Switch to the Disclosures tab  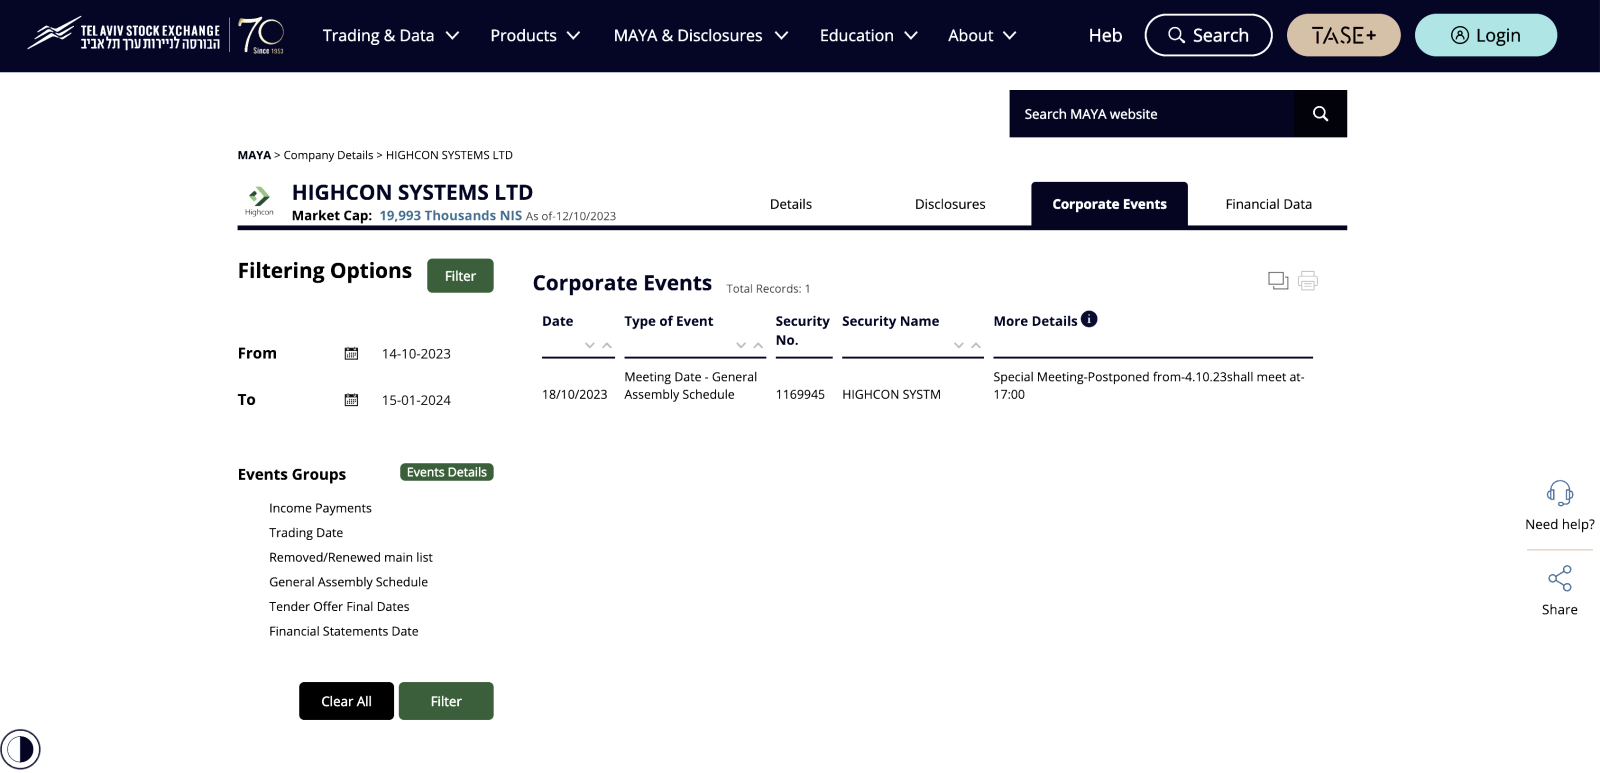coord(949,204)
